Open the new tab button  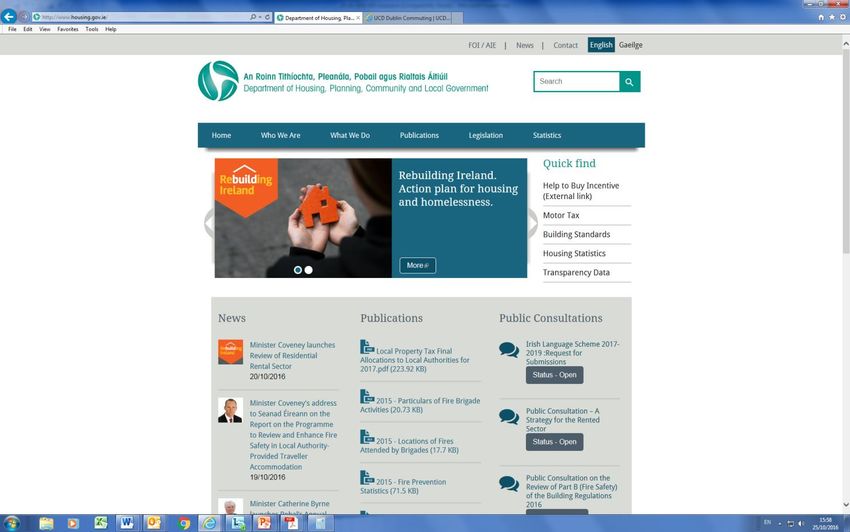point(458,18)
